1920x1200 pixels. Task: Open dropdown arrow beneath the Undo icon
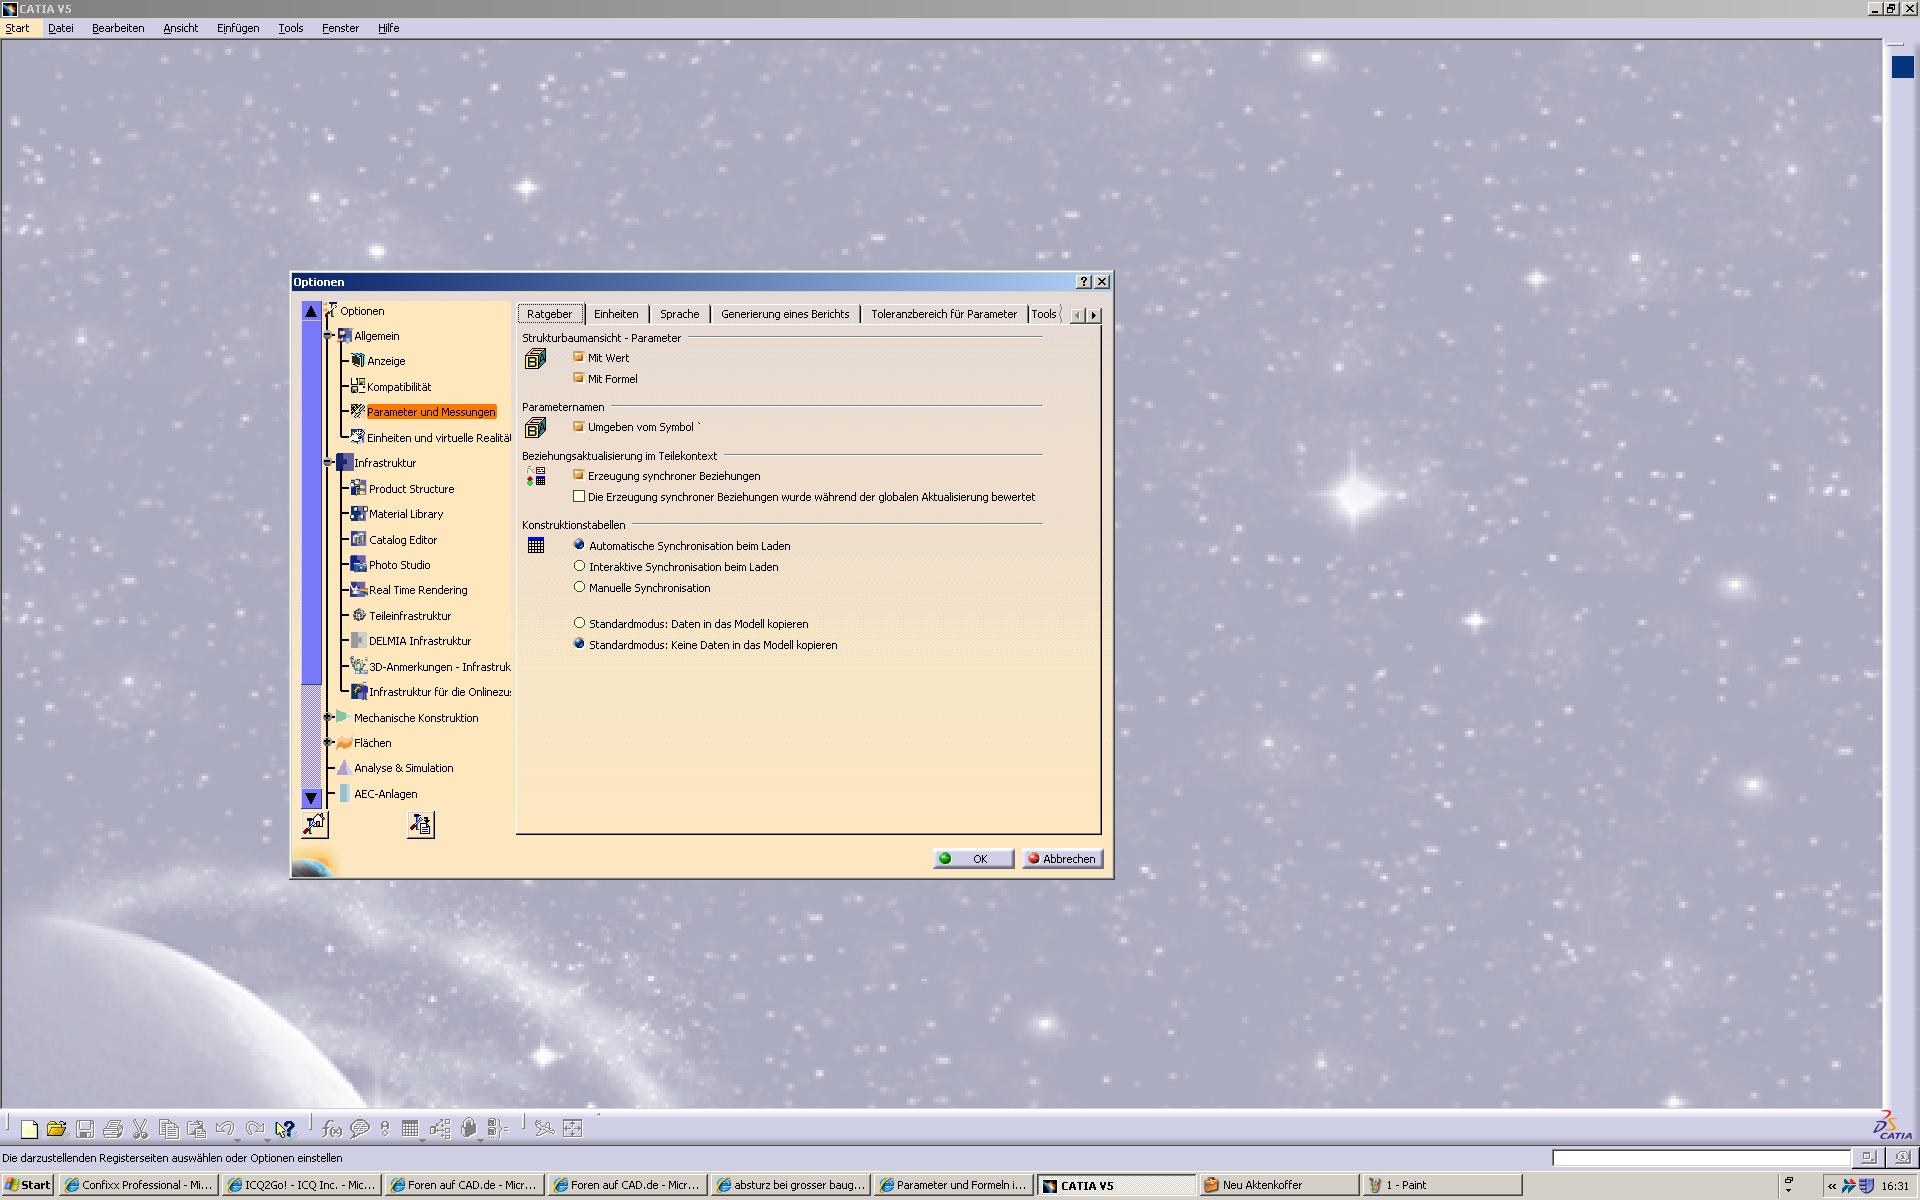tap(237, 1141)
